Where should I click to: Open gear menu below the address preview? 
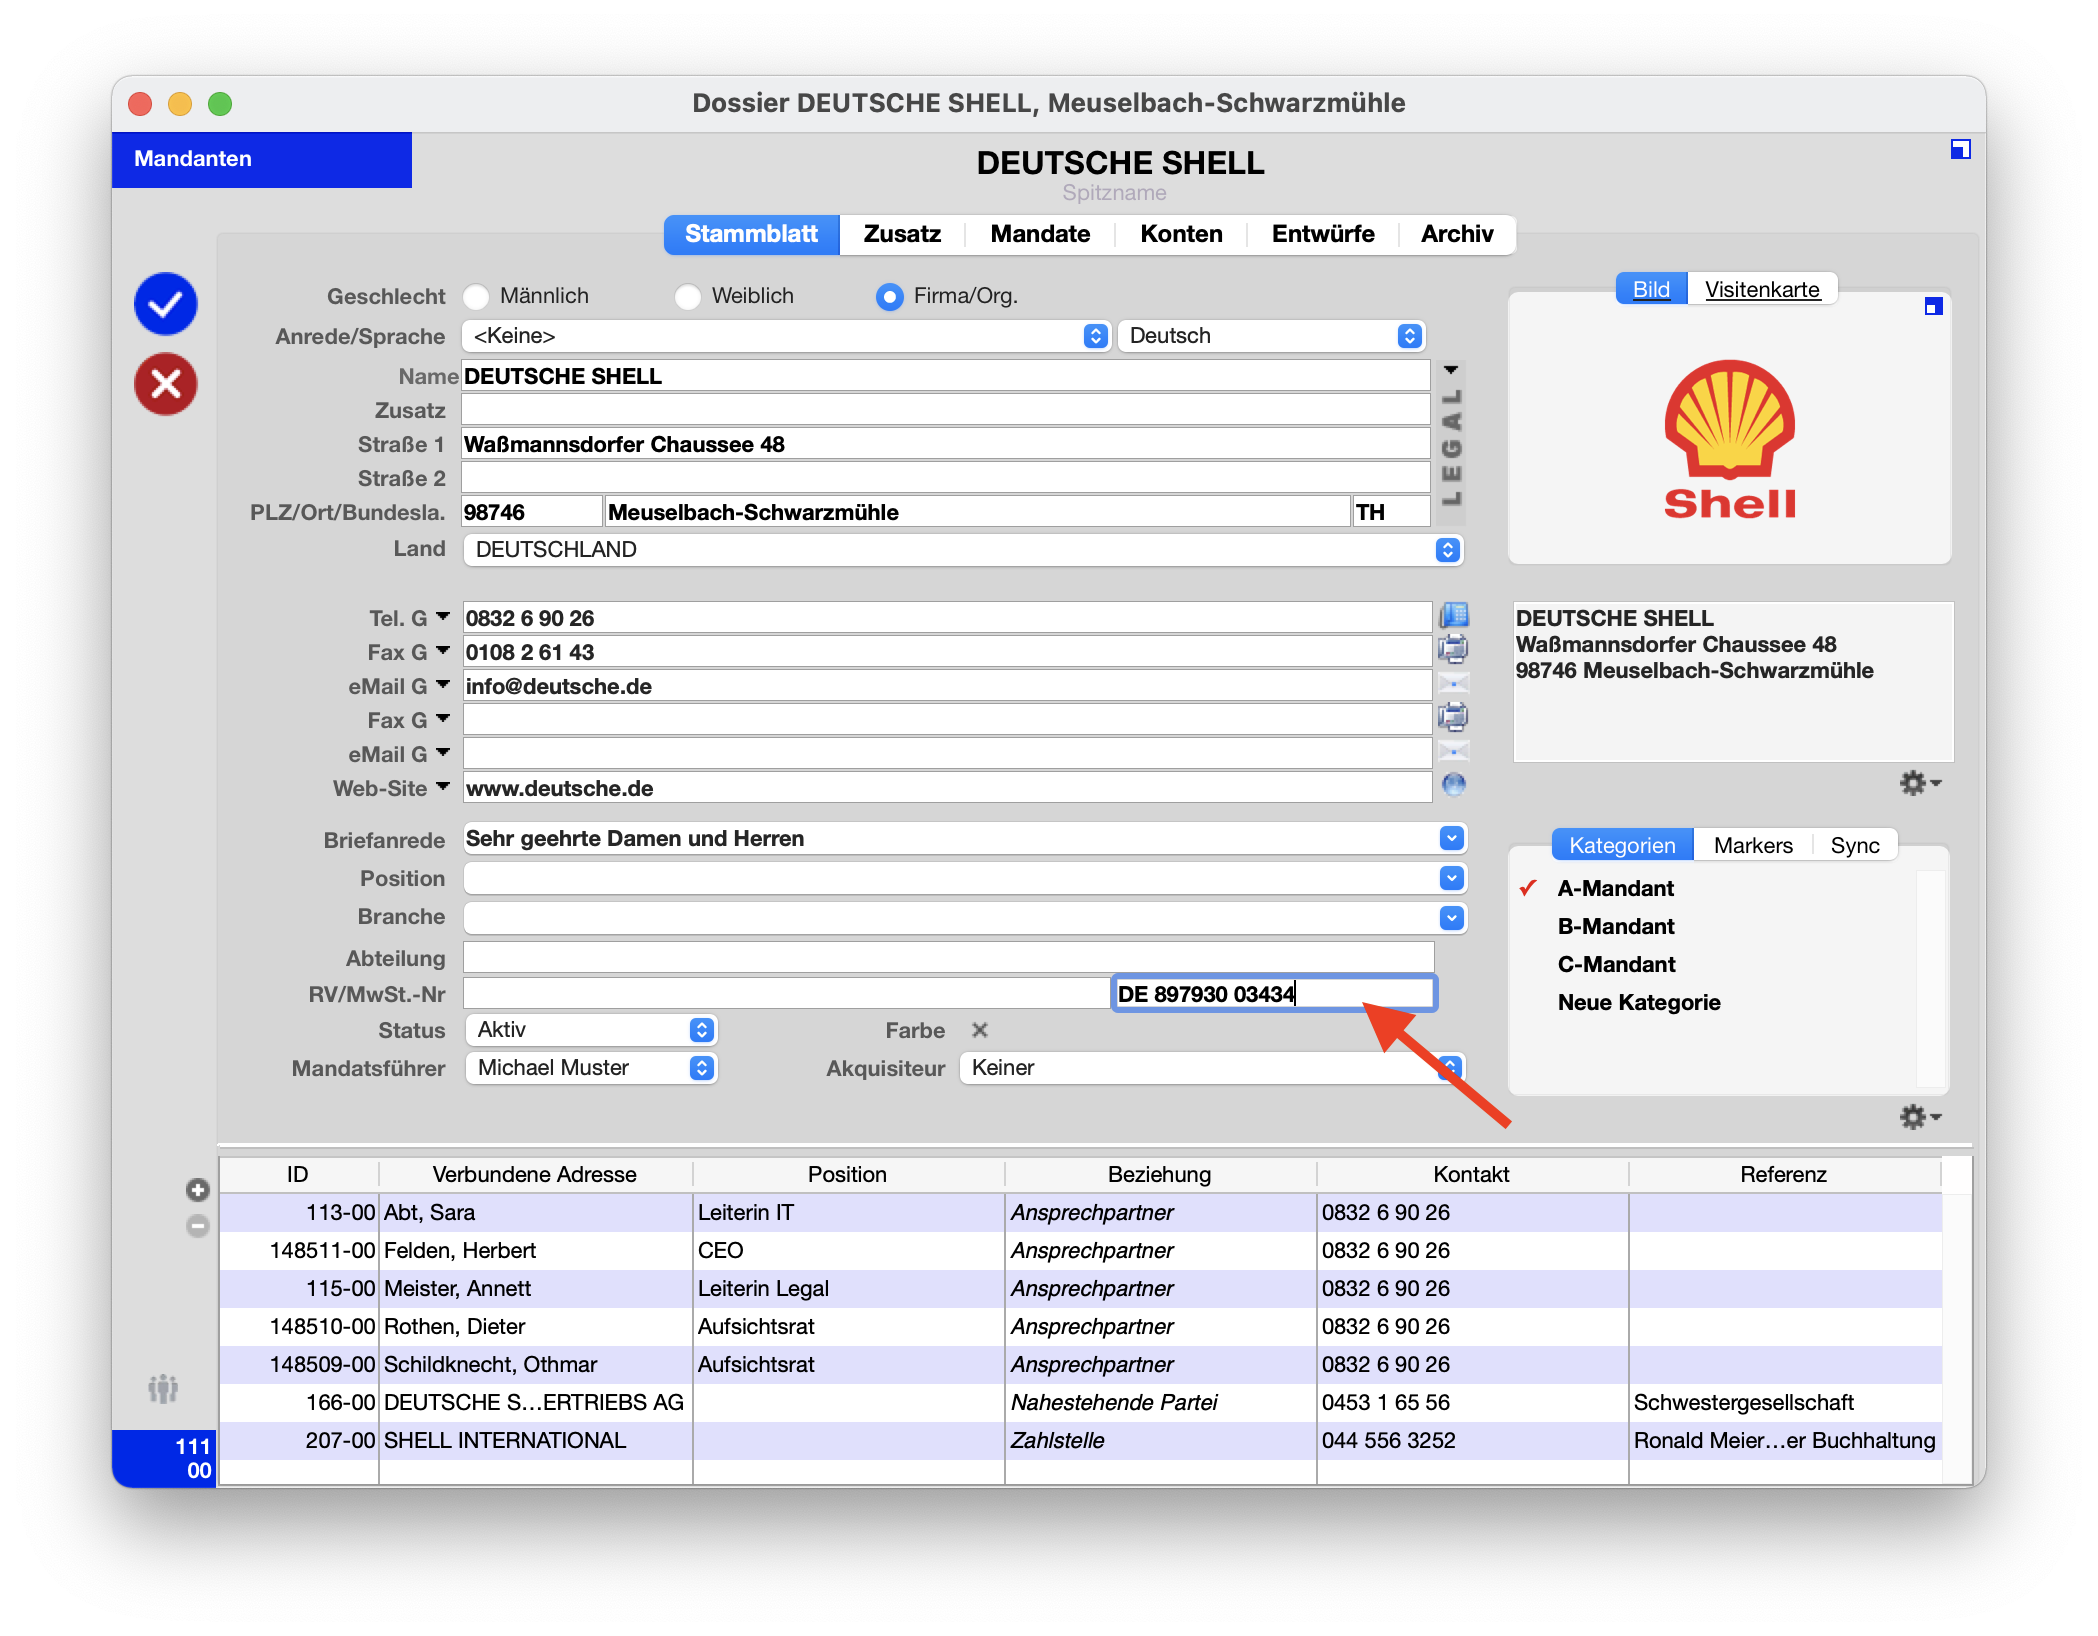[x=1920, y=782]
